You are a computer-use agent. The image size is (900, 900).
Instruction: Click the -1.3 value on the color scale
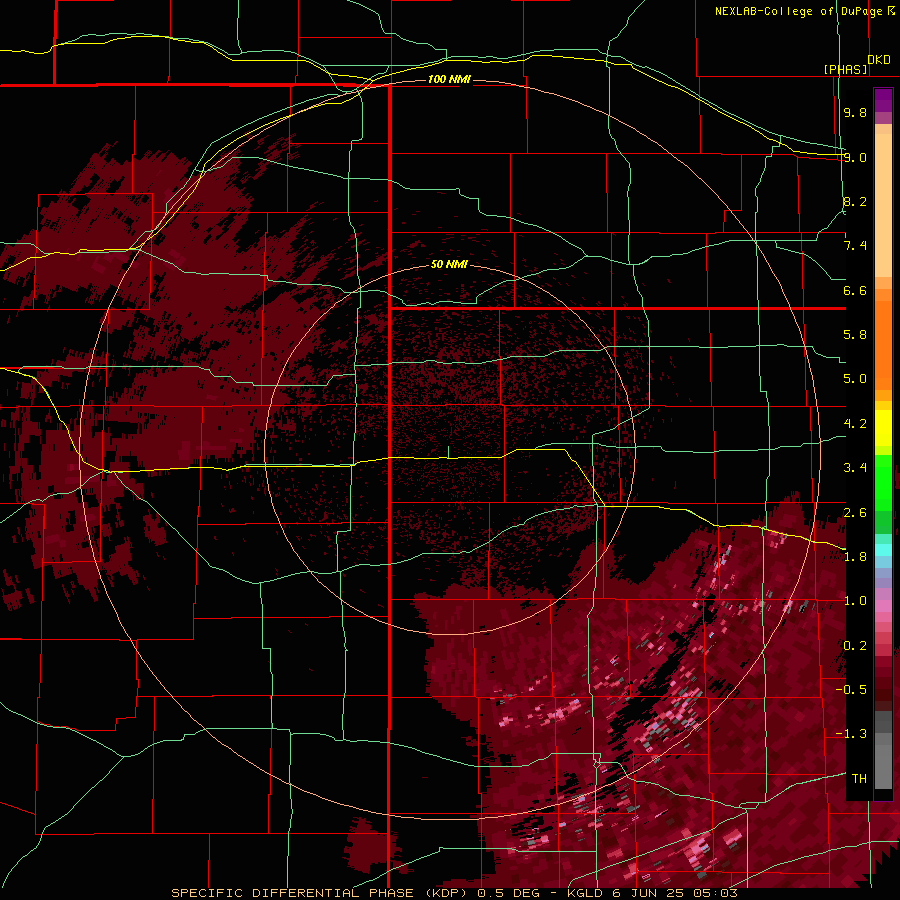[851, 734]
